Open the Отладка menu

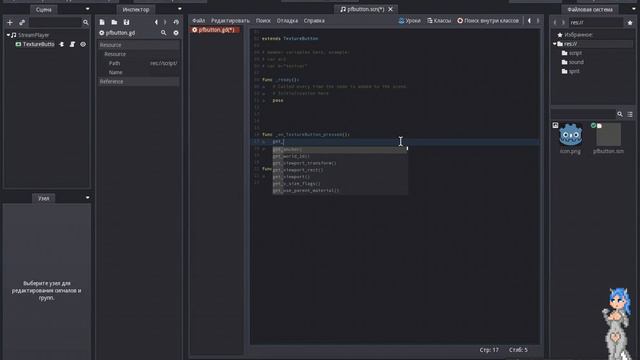[x=287, y=20]
